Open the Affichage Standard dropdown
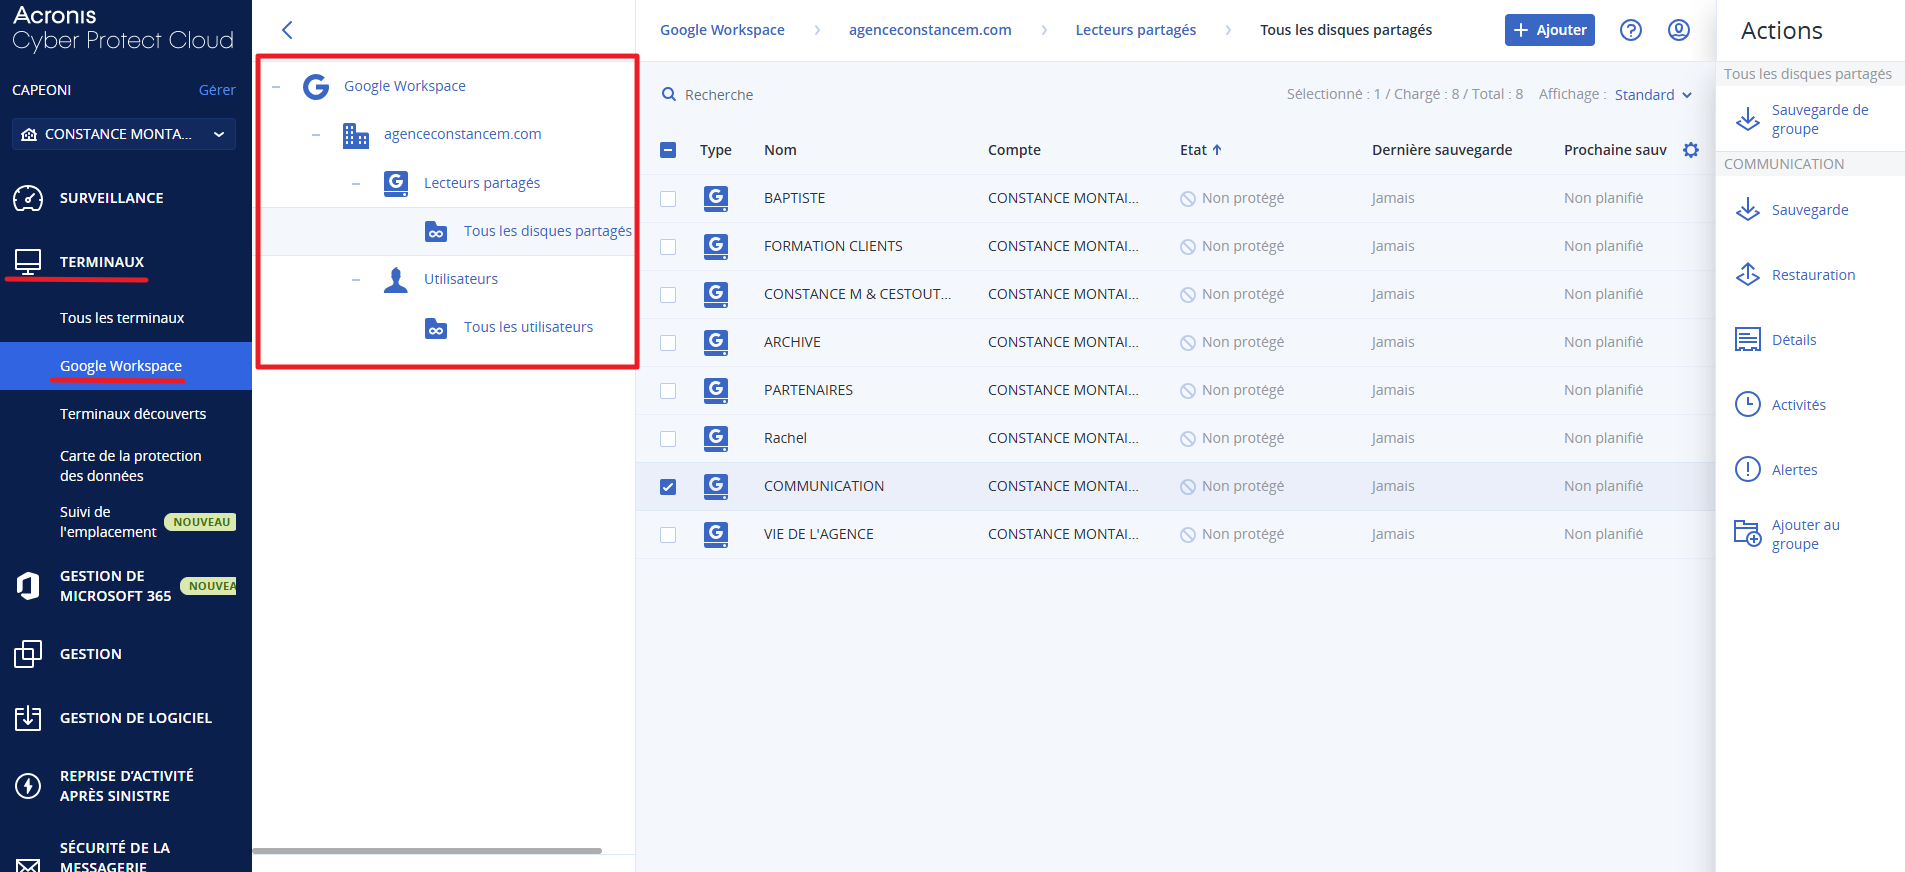Viewport: 1905px width, 872px height. tap(1653, 94)
